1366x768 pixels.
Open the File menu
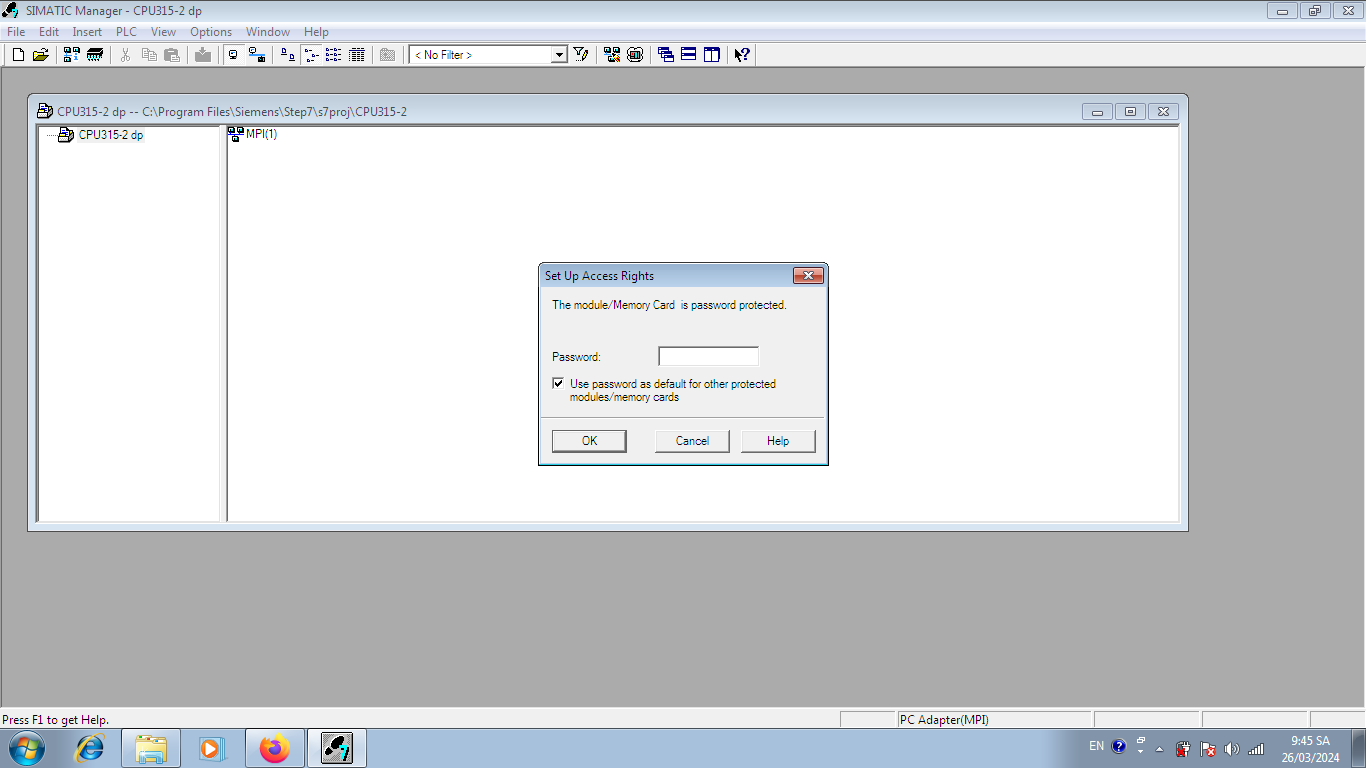click(x=16, y=32)
